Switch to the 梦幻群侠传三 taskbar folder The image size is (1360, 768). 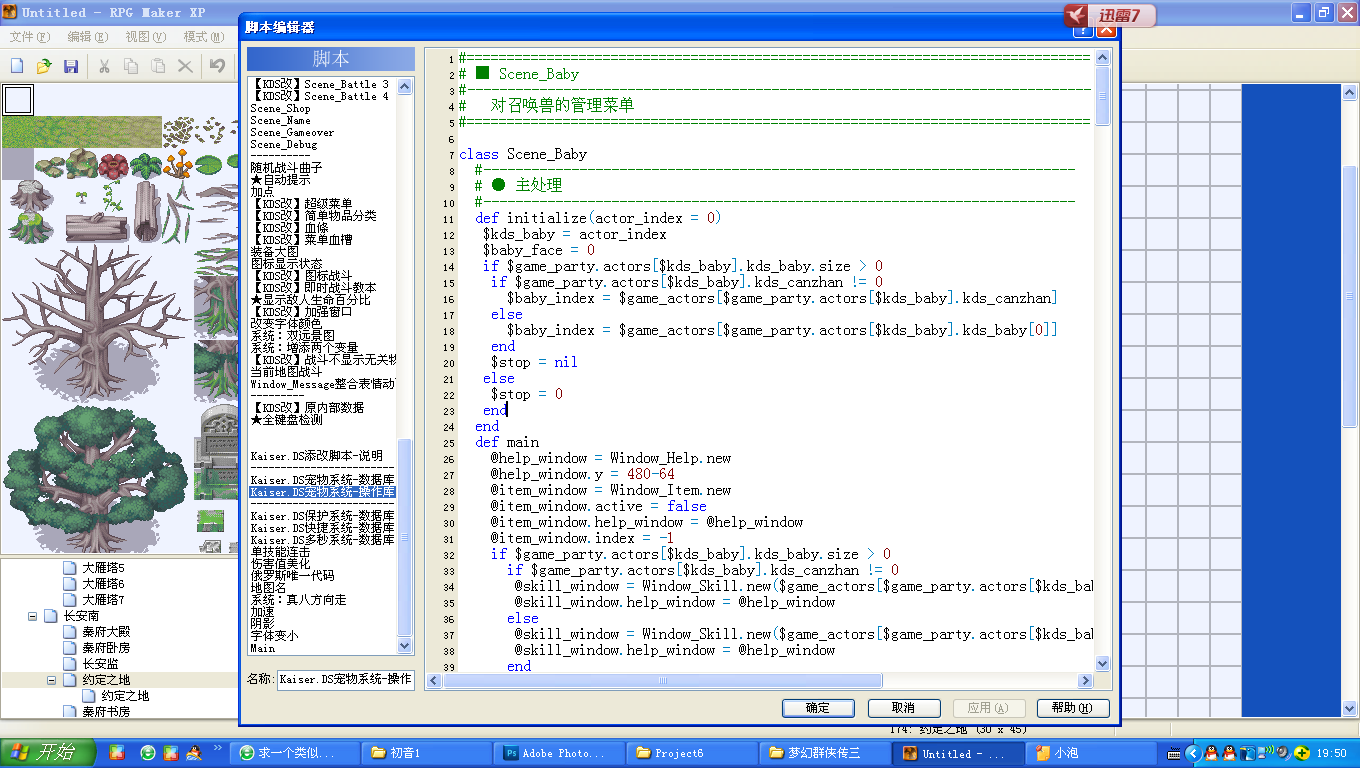pos(824,753)
